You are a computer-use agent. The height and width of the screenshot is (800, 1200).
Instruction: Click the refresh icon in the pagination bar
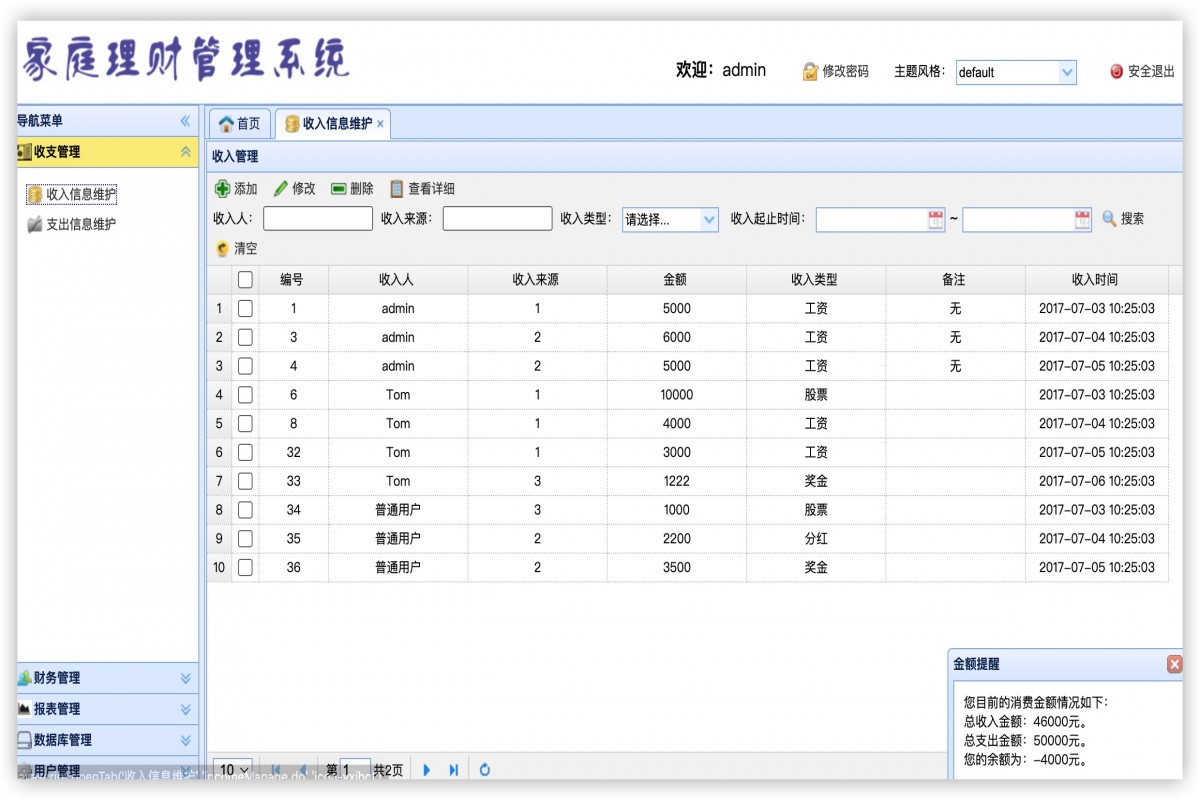tap(484, 769)
